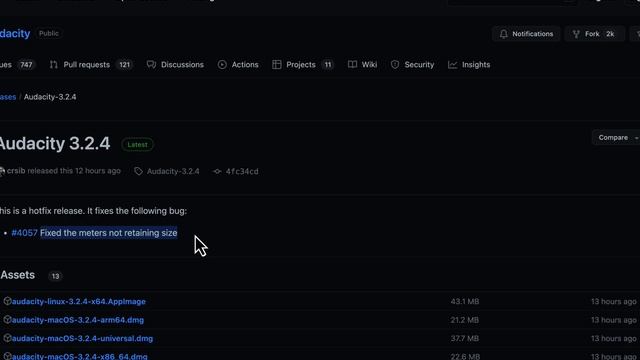Click the Audacity-3.2.4 breadcrumb text
This screenshot has width=640, height=360.
tap(50, 97)
